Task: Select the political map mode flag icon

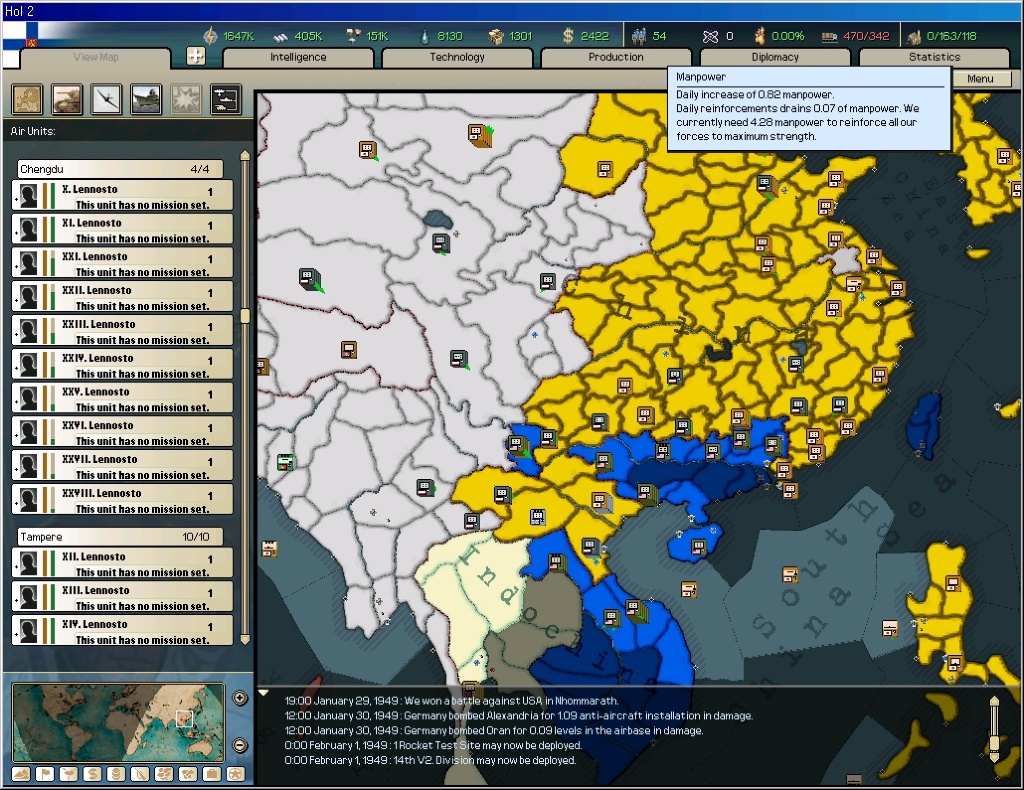Action: point(45,774)
